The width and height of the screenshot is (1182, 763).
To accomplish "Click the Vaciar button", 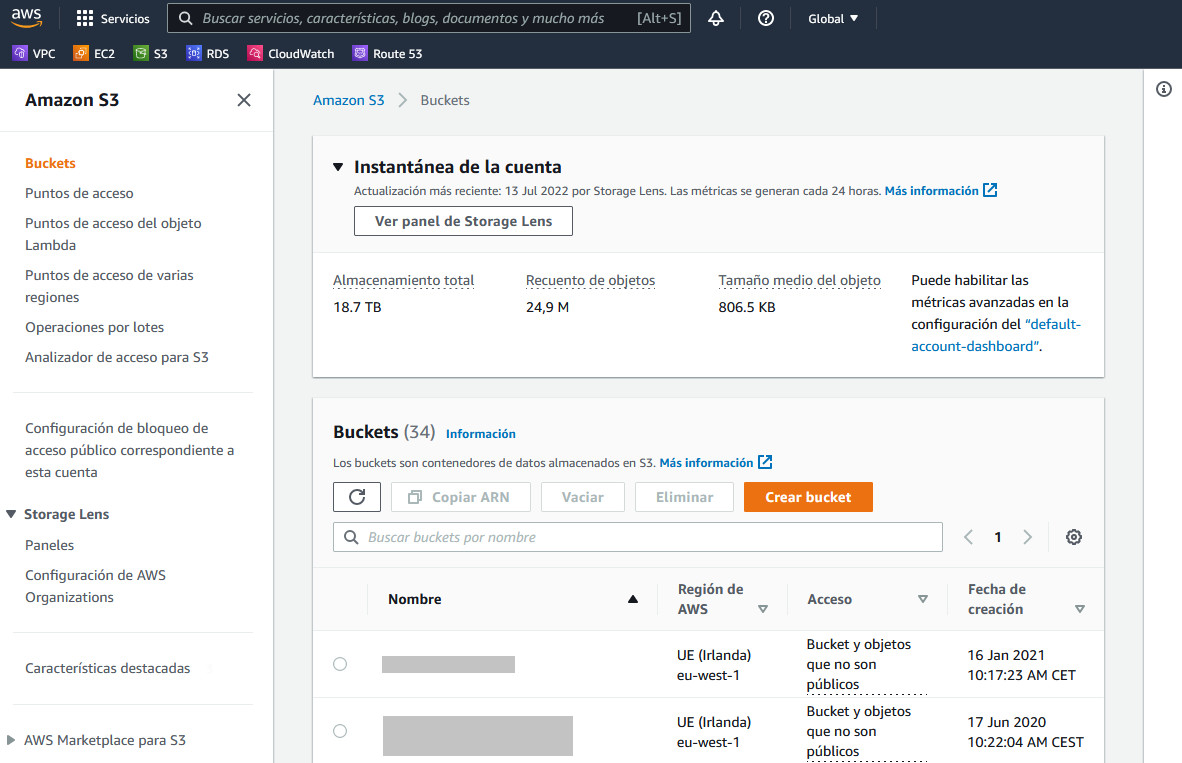I will 583,497.
